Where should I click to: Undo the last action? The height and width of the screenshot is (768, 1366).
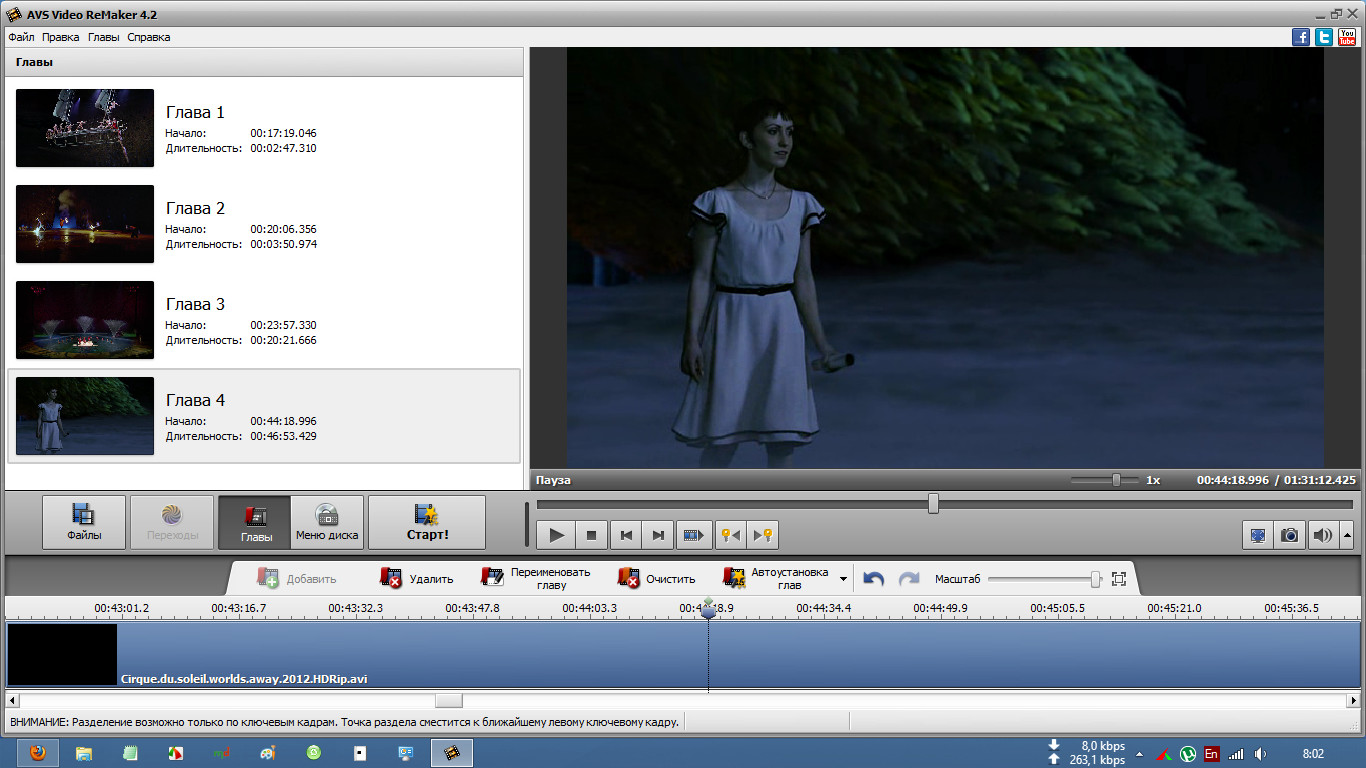click(x=873, y=579)
